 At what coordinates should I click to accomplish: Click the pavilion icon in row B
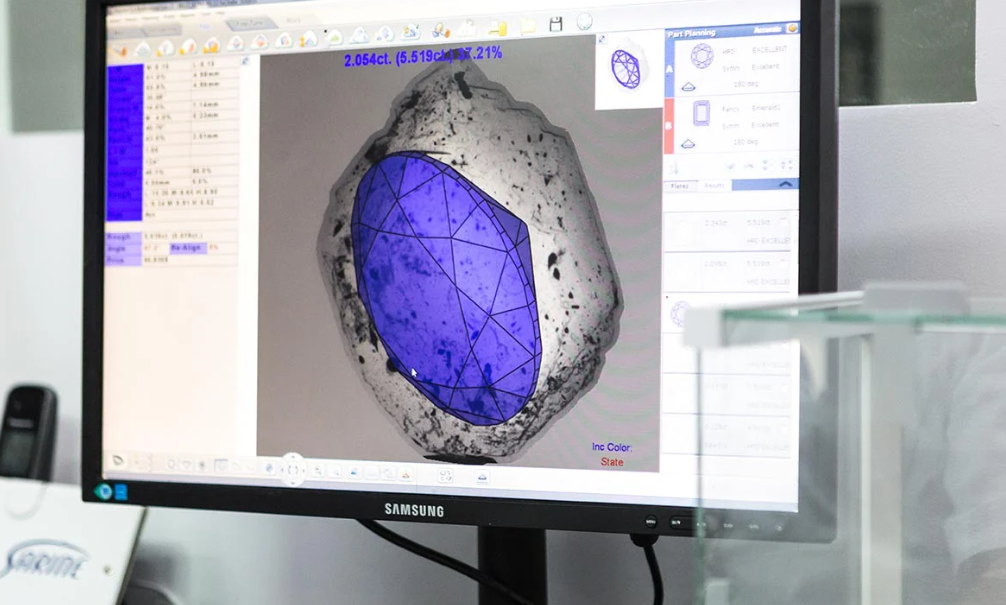tap(688, 144)
